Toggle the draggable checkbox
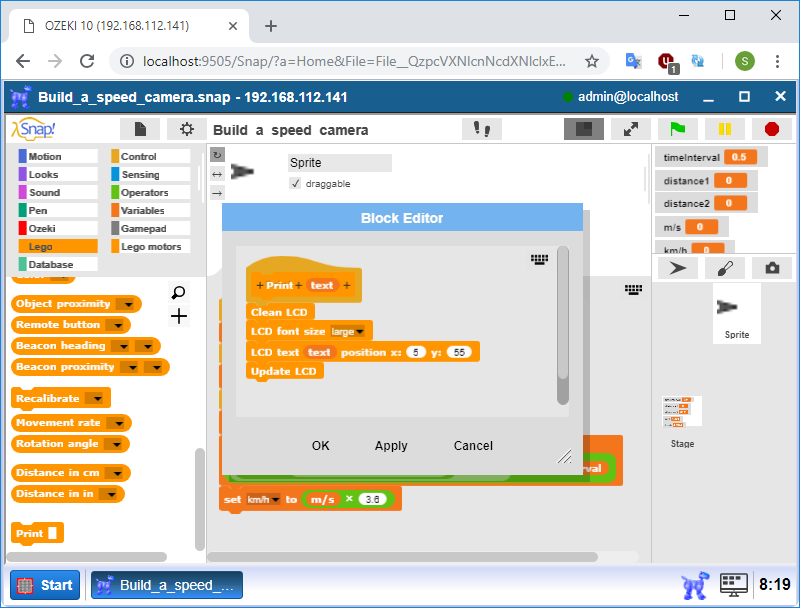The width and height of the screenshot is (800, 608). [x=295, y=183]
